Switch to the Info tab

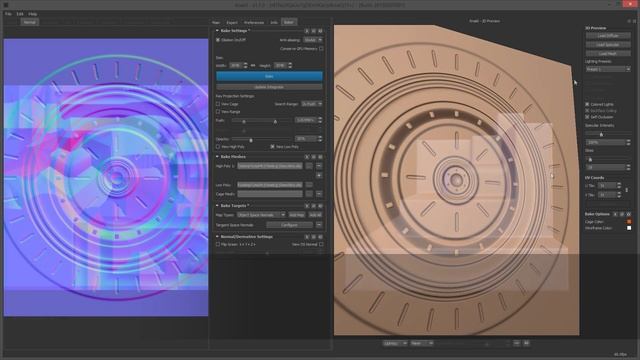click(x=274, y=22)
